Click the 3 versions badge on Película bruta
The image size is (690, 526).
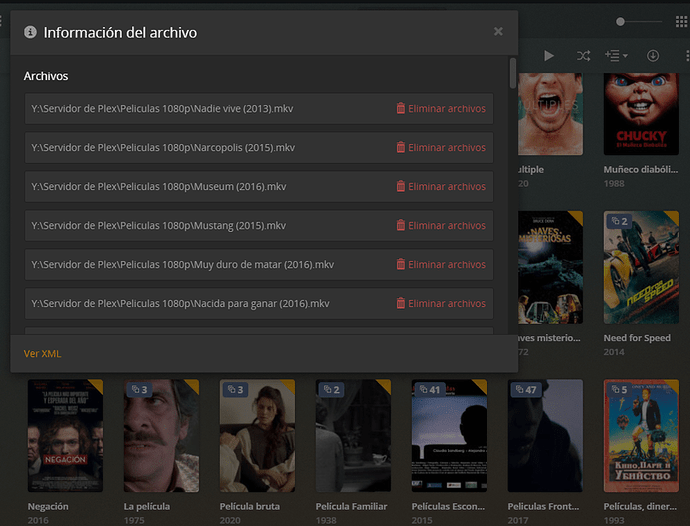click(x=235, y=390)
